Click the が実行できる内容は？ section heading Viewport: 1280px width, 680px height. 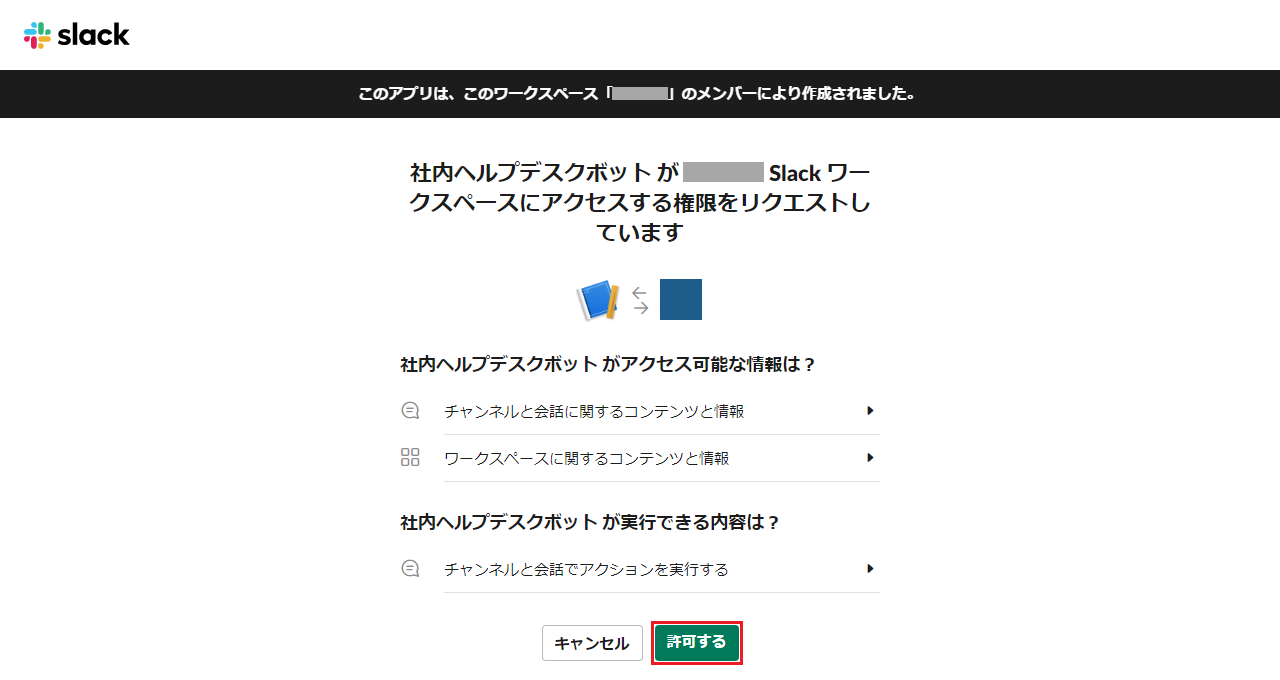[x=590, y=522]
